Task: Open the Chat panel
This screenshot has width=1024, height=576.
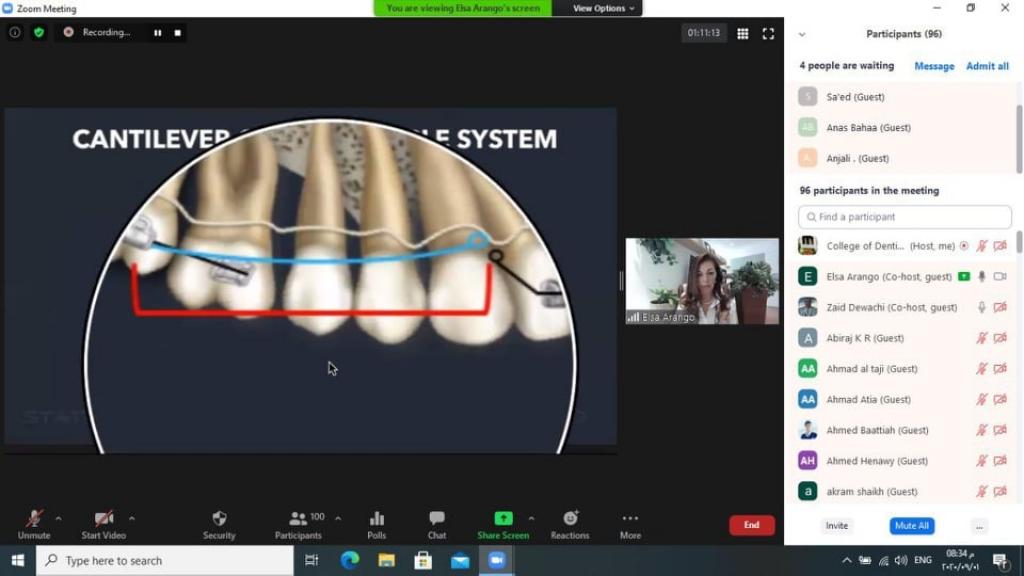Action: coord(437,524)
